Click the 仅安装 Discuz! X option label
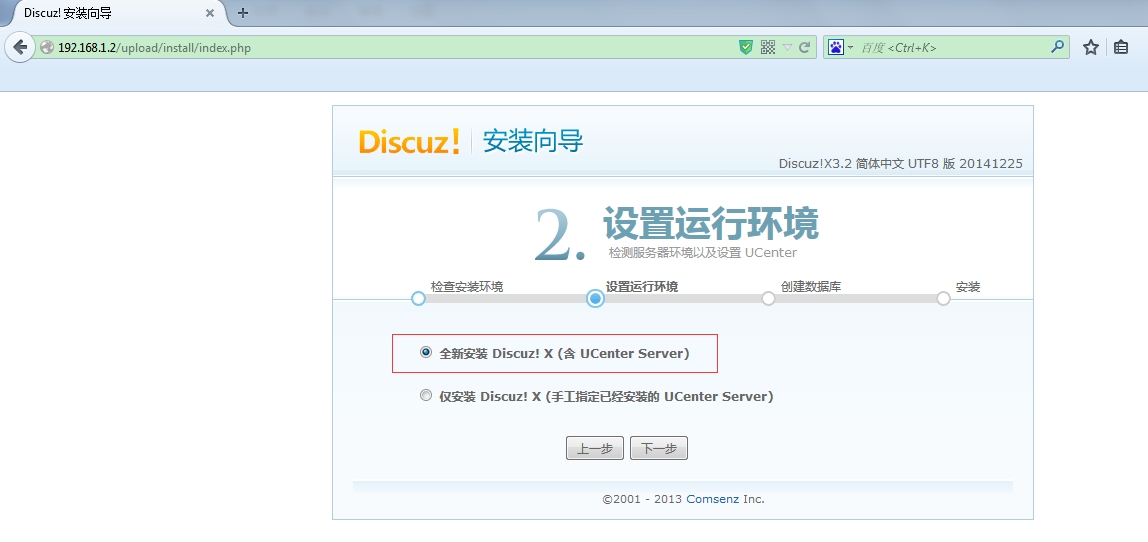 (606, 396)
